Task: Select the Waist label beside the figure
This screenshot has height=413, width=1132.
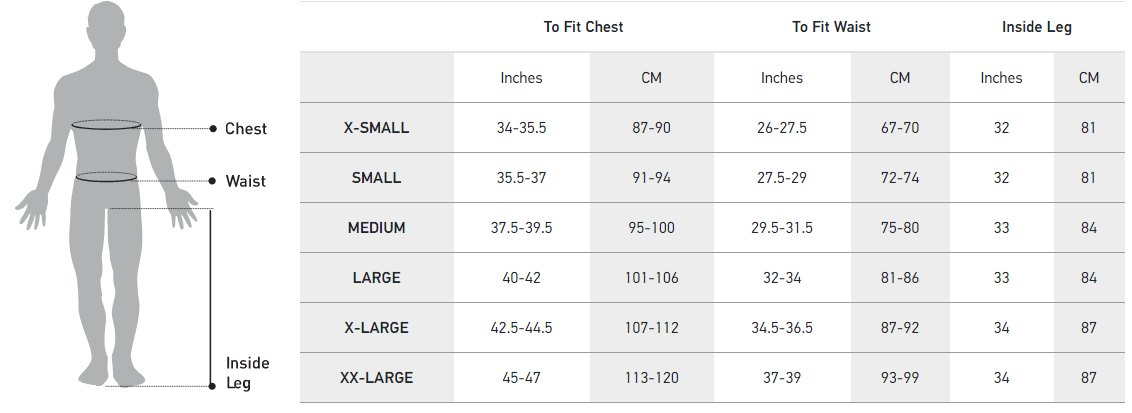Action: [x=246, y=181]
